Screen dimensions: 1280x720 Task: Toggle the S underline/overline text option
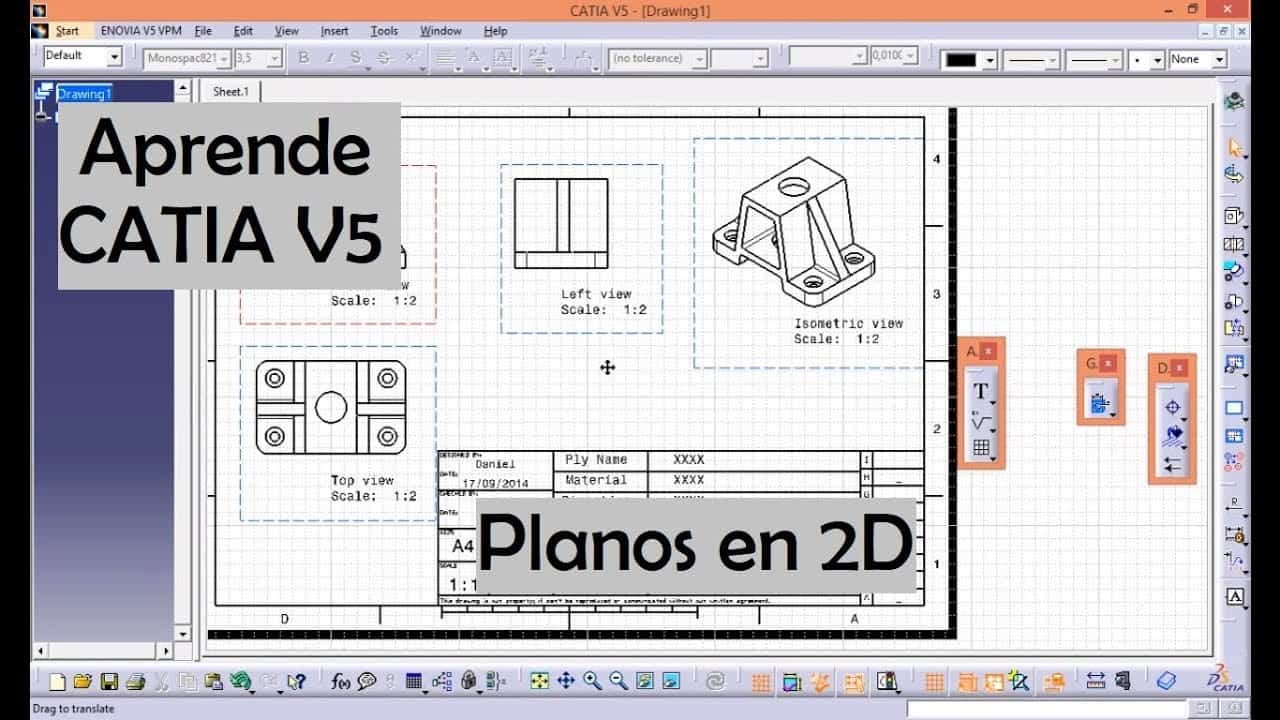pyautogui.click(x=356, y=58)
